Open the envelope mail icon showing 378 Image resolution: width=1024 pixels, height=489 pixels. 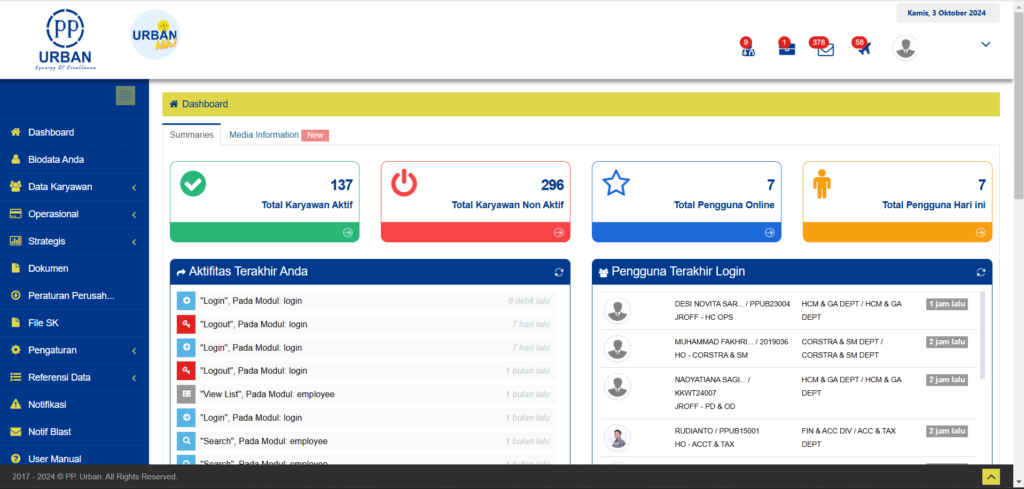tap(825, 49)
